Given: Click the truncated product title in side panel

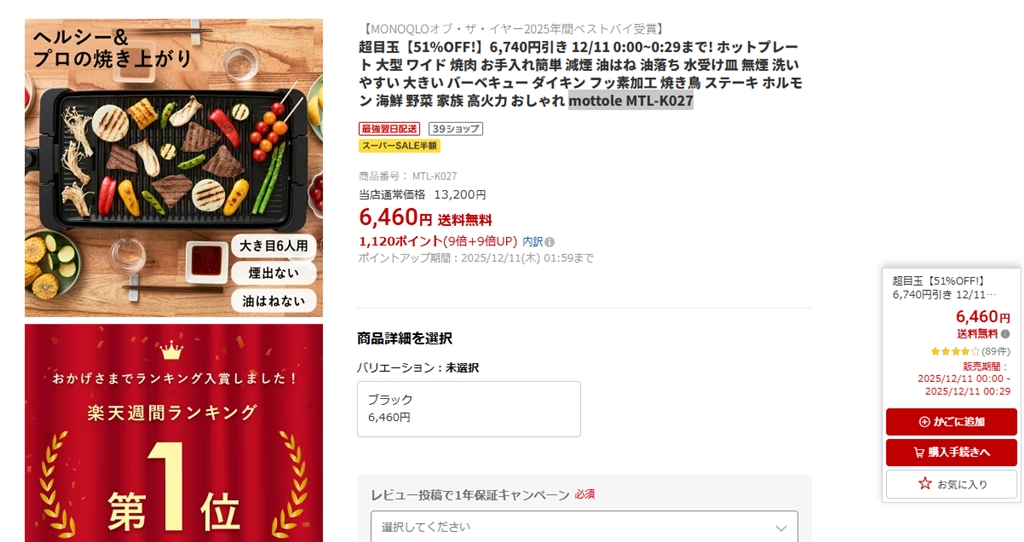Looking at the screenshot, I should [944, 287].
